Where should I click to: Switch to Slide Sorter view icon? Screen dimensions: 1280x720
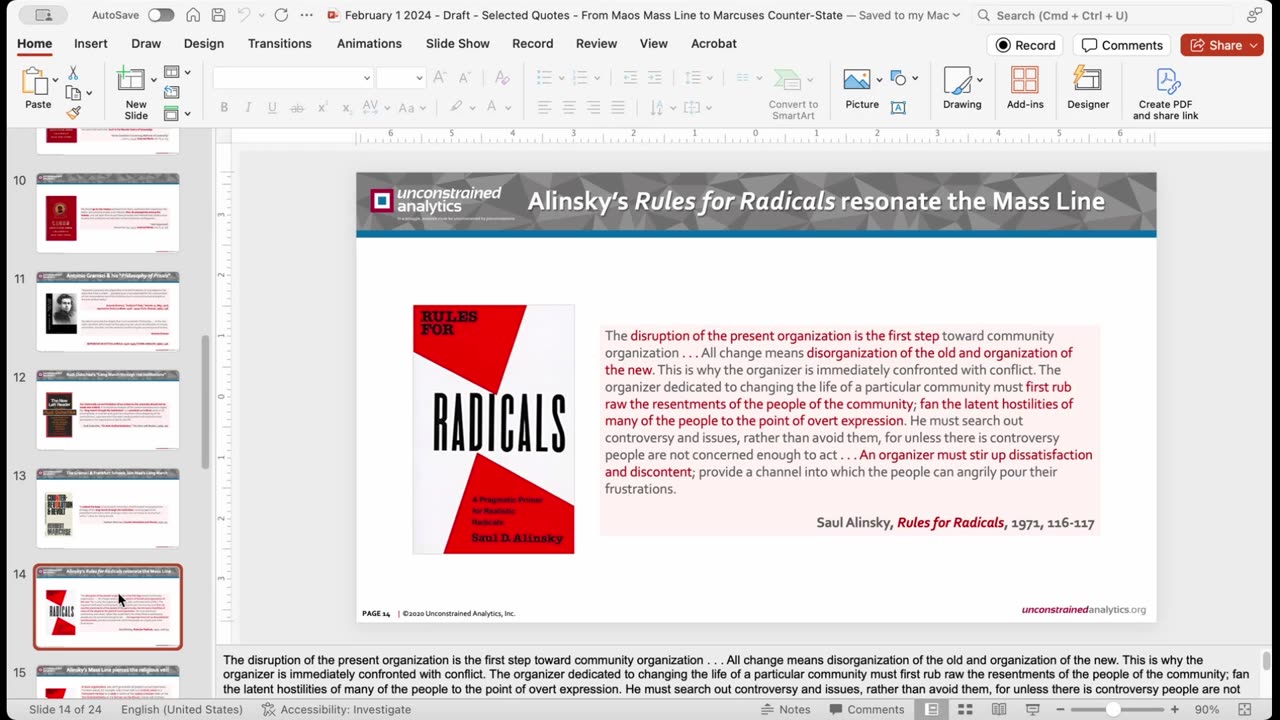point(965,709)
